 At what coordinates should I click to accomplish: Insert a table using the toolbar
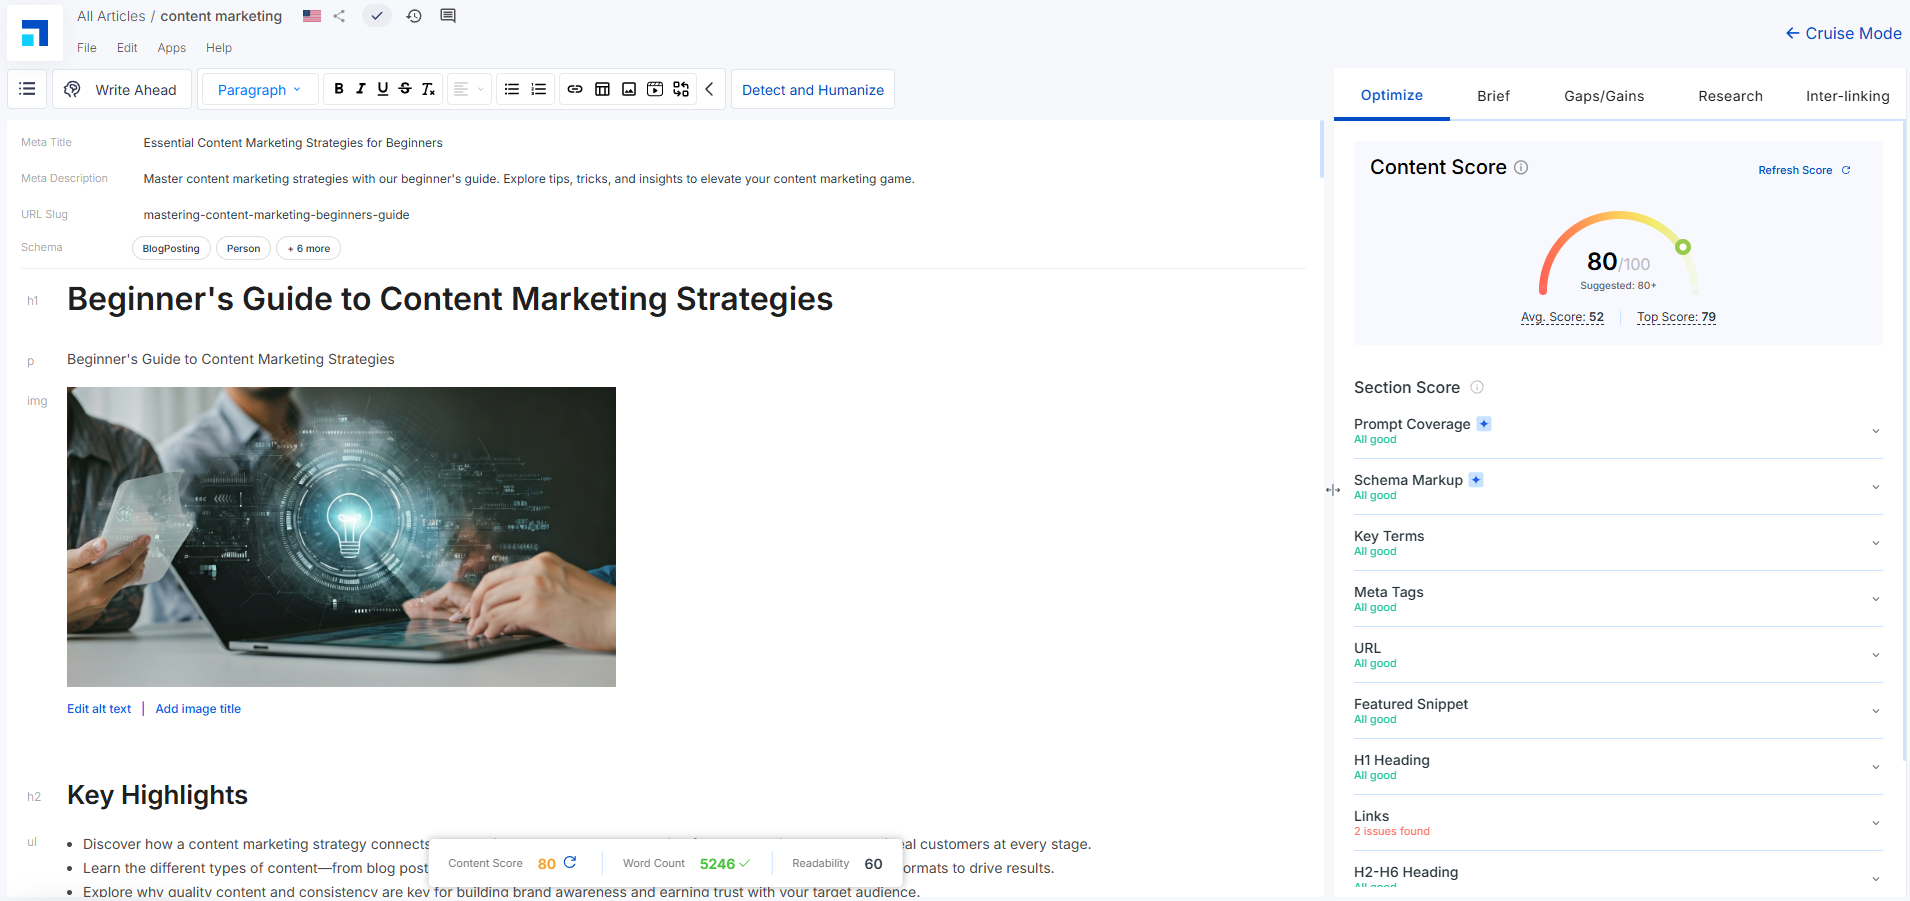point(602,89)
